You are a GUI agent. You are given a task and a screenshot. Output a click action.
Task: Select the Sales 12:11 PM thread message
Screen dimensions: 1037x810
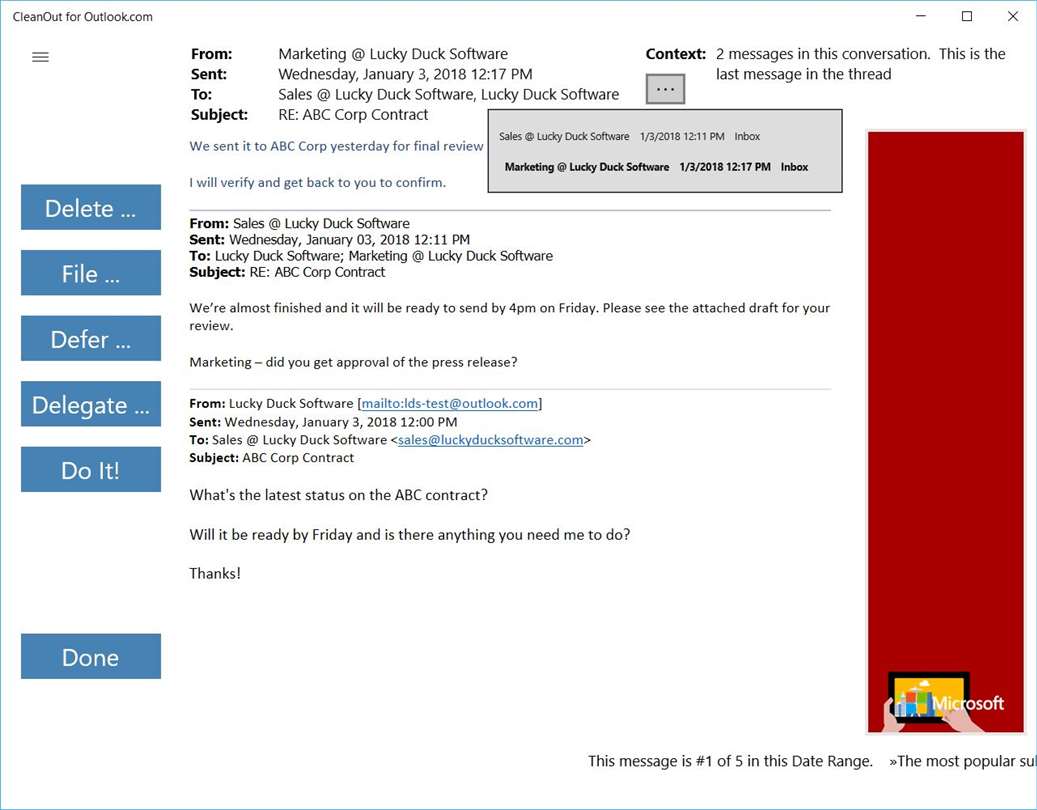click(629, 136)
